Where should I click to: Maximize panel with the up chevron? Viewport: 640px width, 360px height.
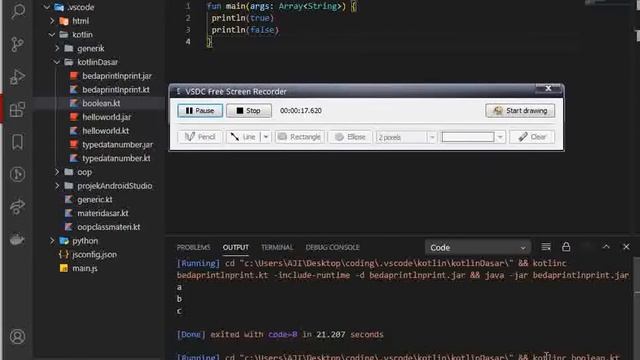[606, 247]
